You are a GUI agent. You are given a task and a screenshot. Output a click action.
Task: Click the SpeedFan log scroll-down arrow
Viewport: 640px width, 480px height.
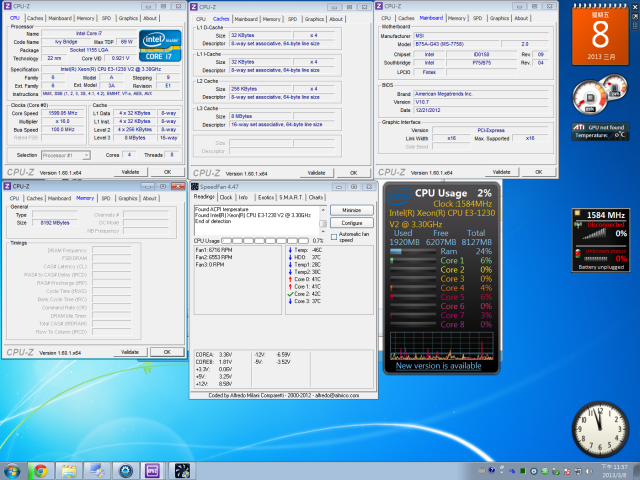click(323, 231)
